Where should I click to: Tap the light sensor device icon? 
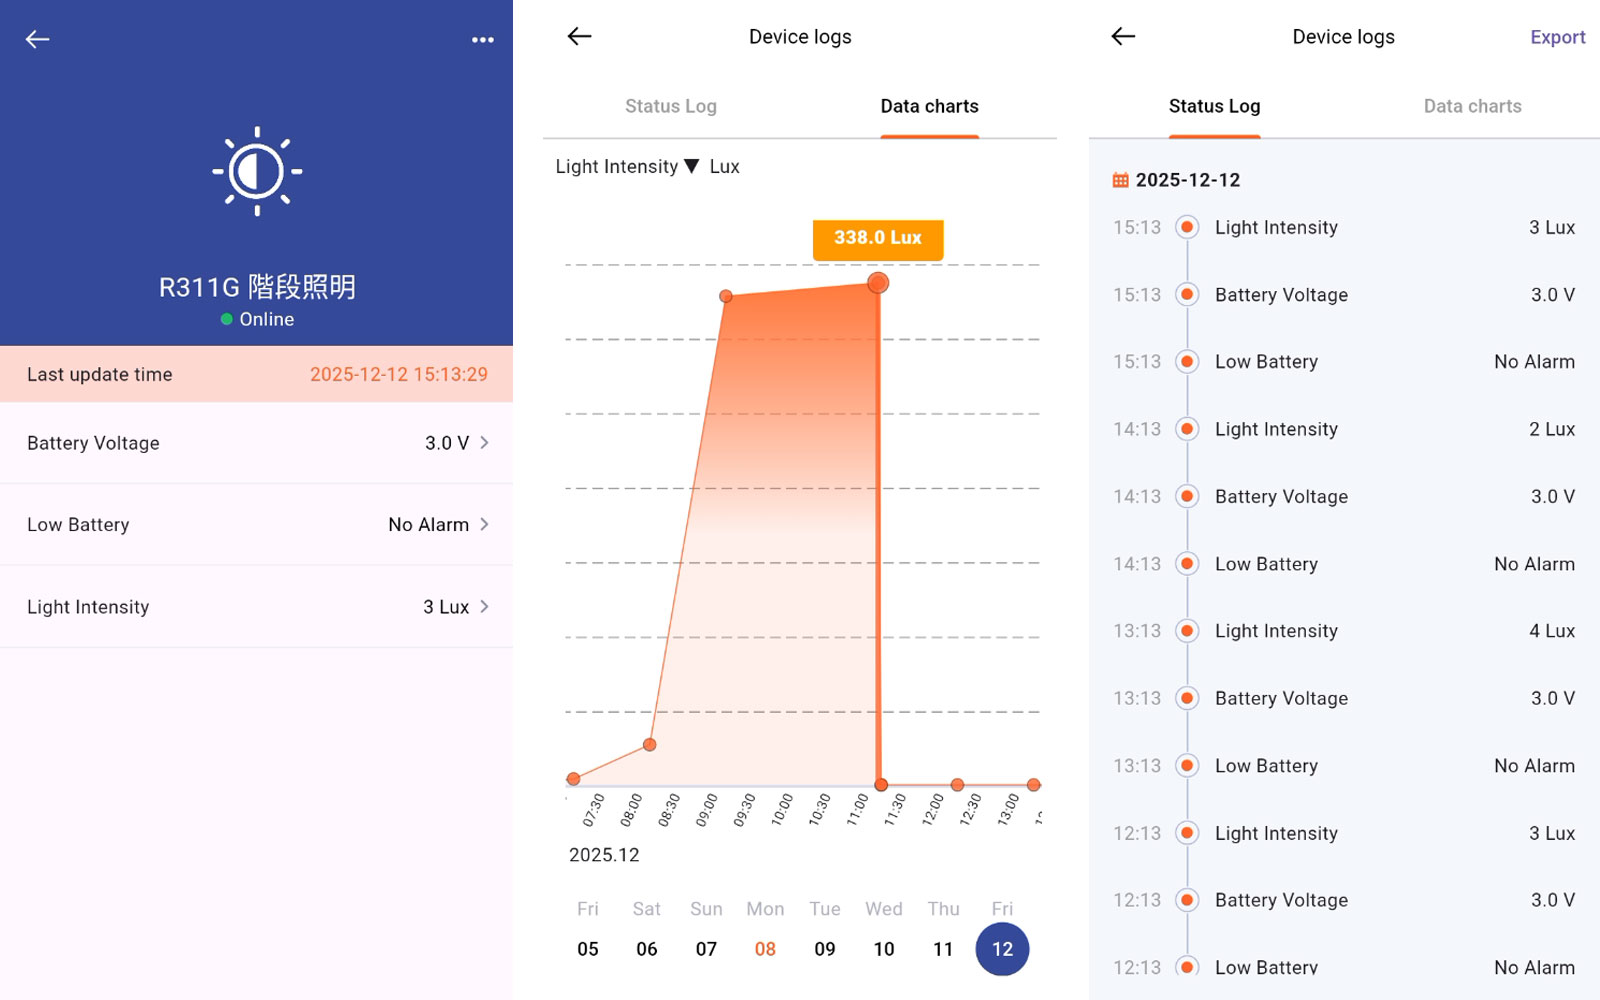coord(257,172)
